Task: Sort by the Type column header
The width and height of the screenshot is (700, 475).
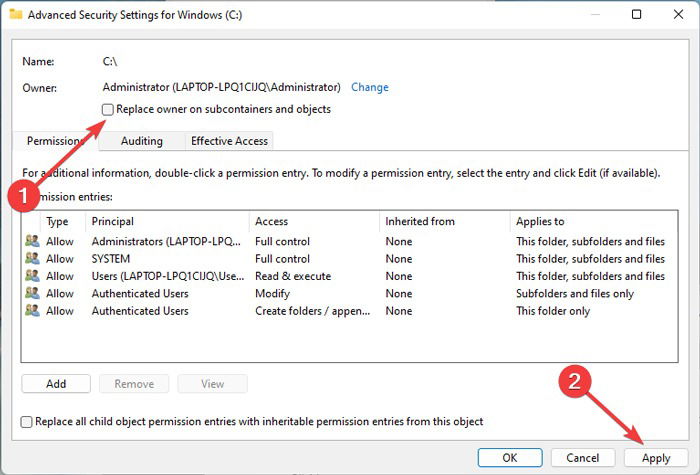Action: (57, 221)
